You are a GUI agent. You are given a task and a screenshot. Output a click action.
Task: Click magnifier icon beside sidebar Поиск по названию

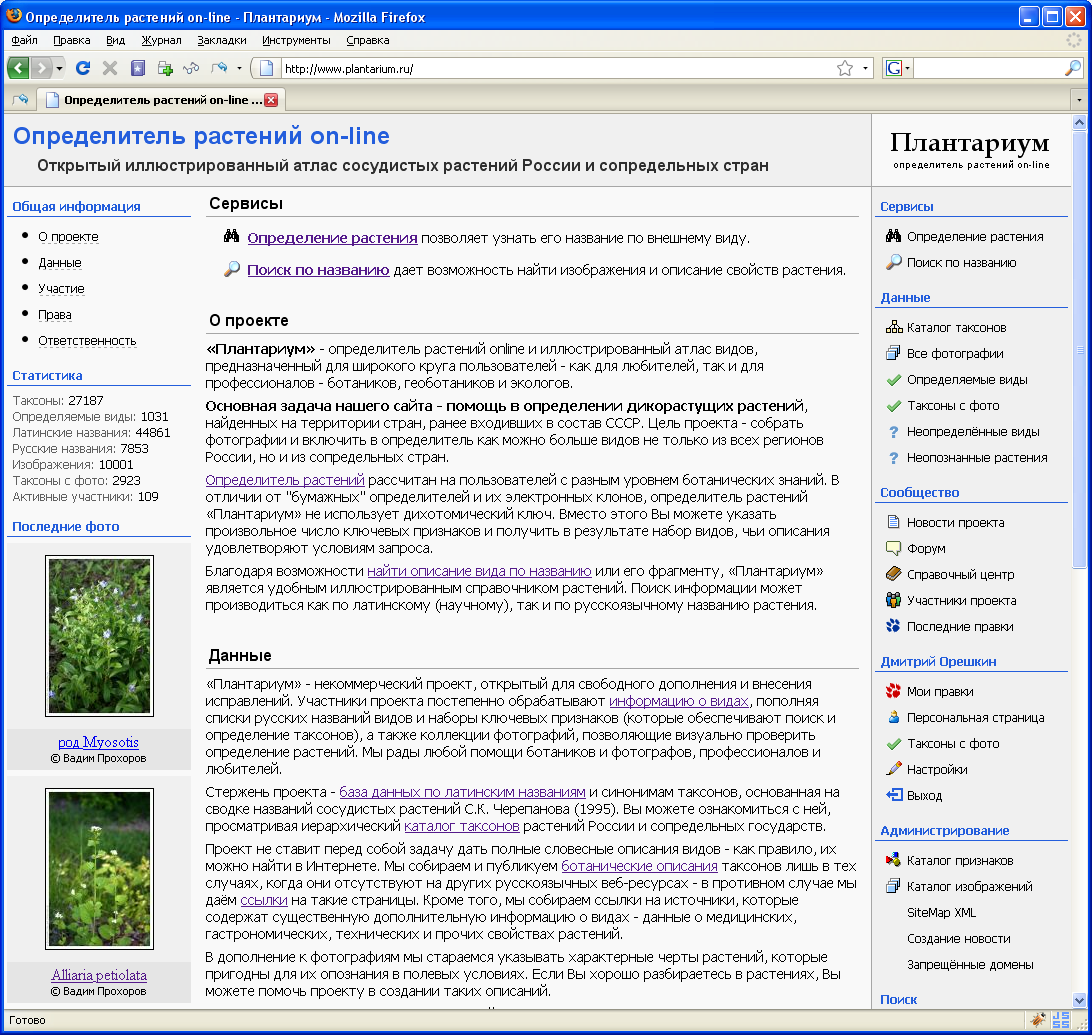click(894, 262)
